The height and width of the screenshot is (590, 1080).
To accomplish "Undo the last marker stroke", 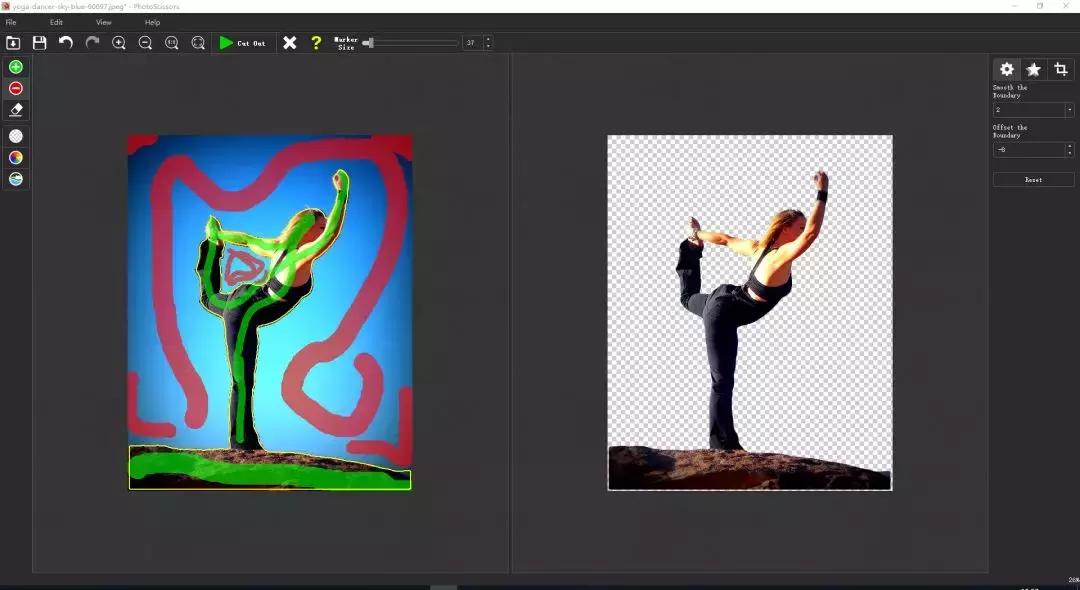I will pyautogui.click(x=66, y=43).
